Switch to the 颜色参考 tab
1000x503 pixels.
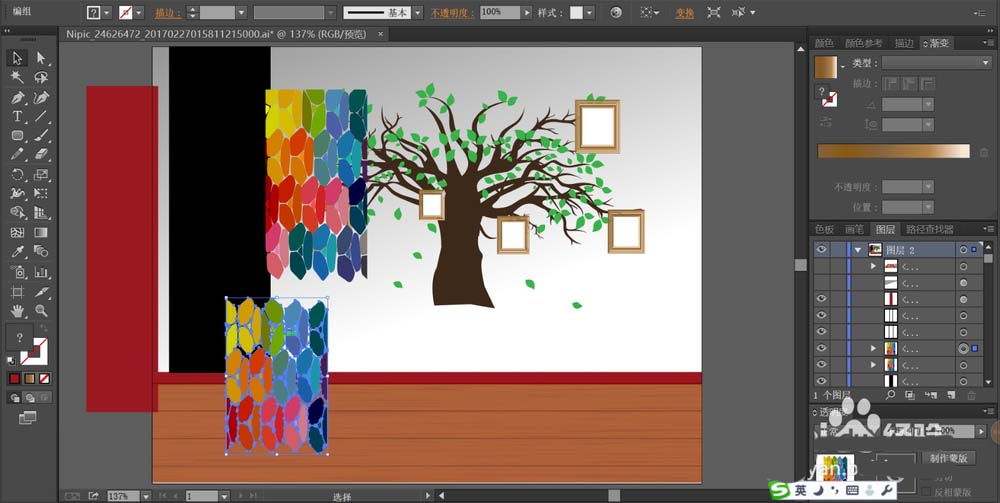(864, 43)
